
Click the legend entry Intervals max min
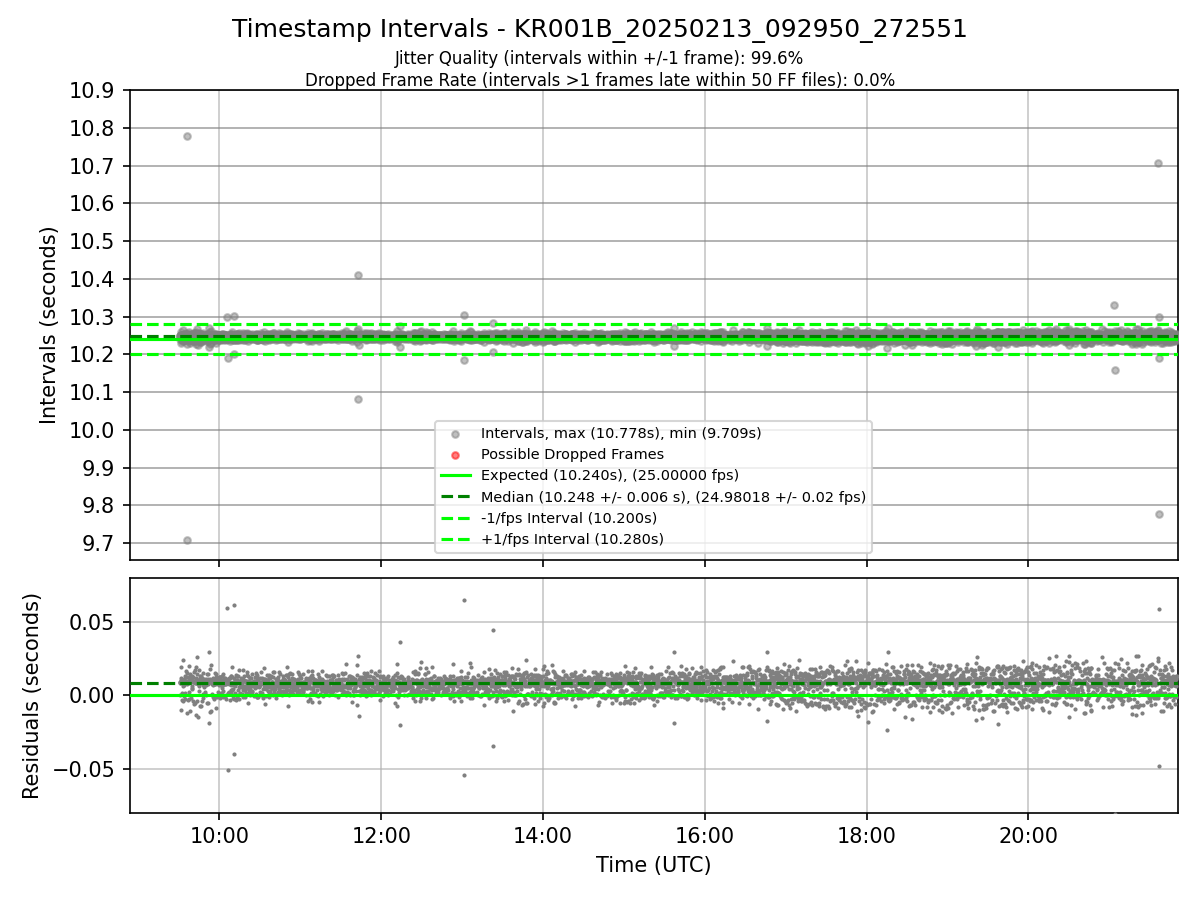(x=621, y=433)
